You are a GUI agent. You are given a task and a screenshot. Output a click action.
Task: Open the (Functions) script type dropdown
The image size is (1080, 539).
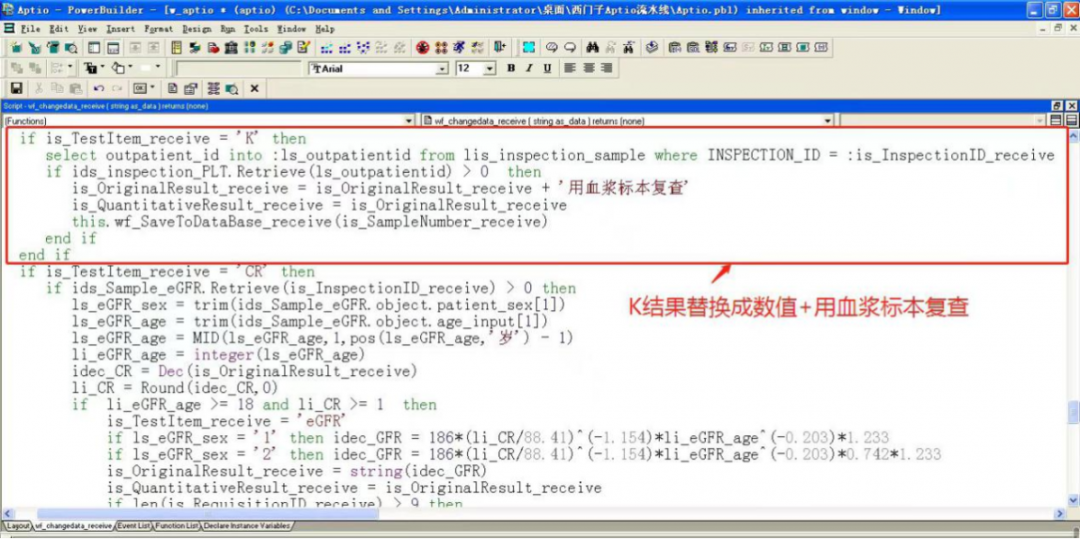pos(409,120)
